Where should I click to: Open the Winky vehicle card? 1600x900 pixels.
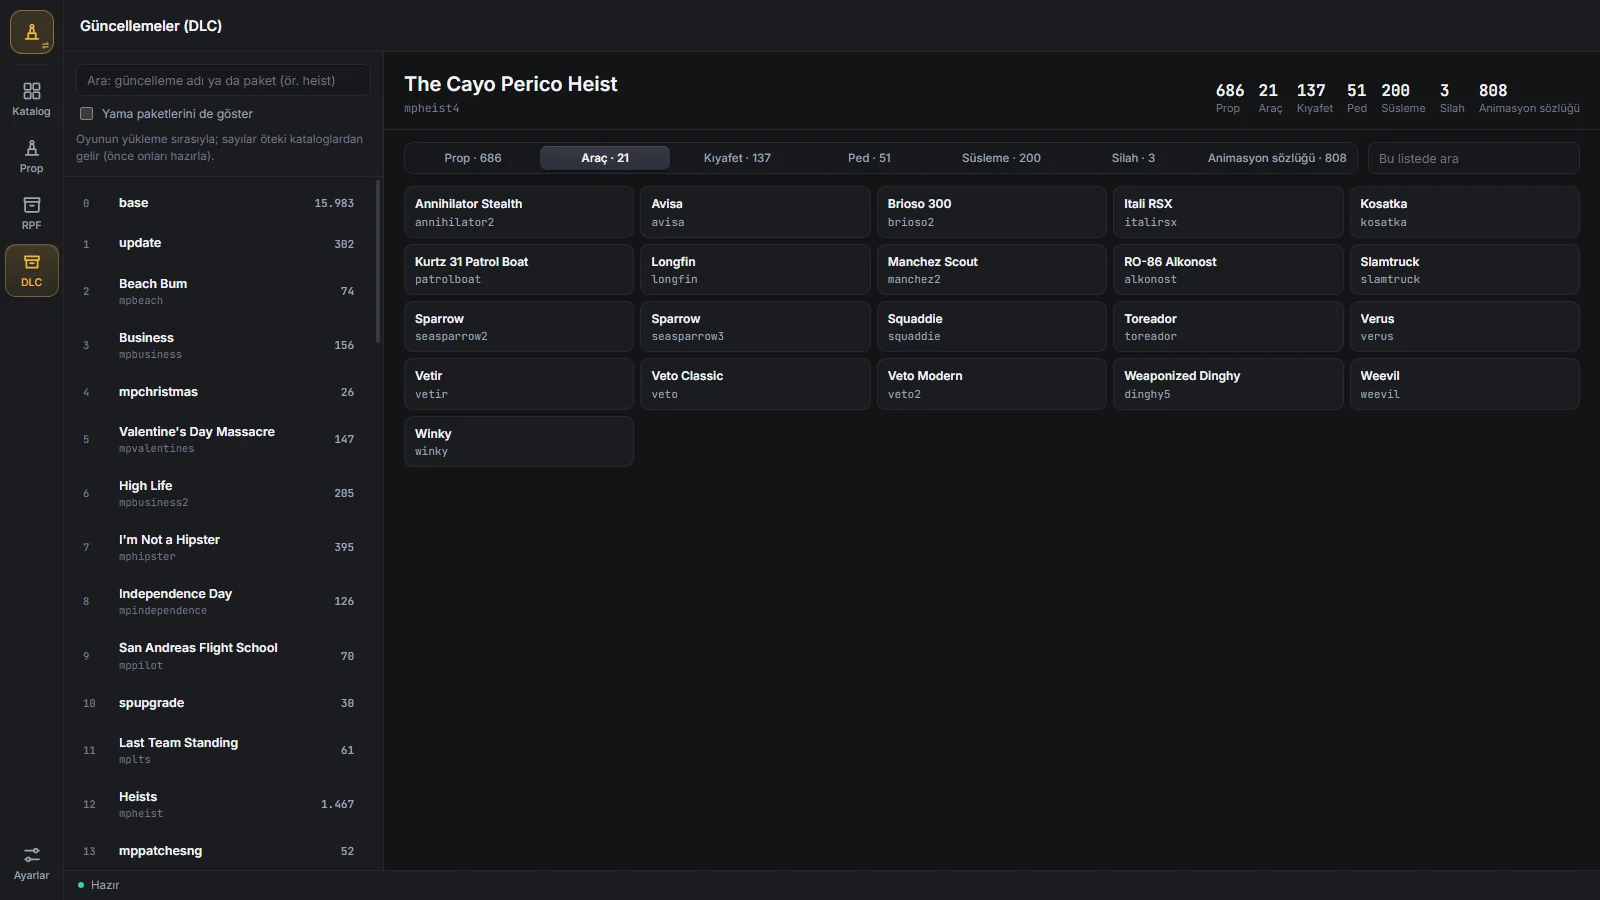[x=518, y=442]
